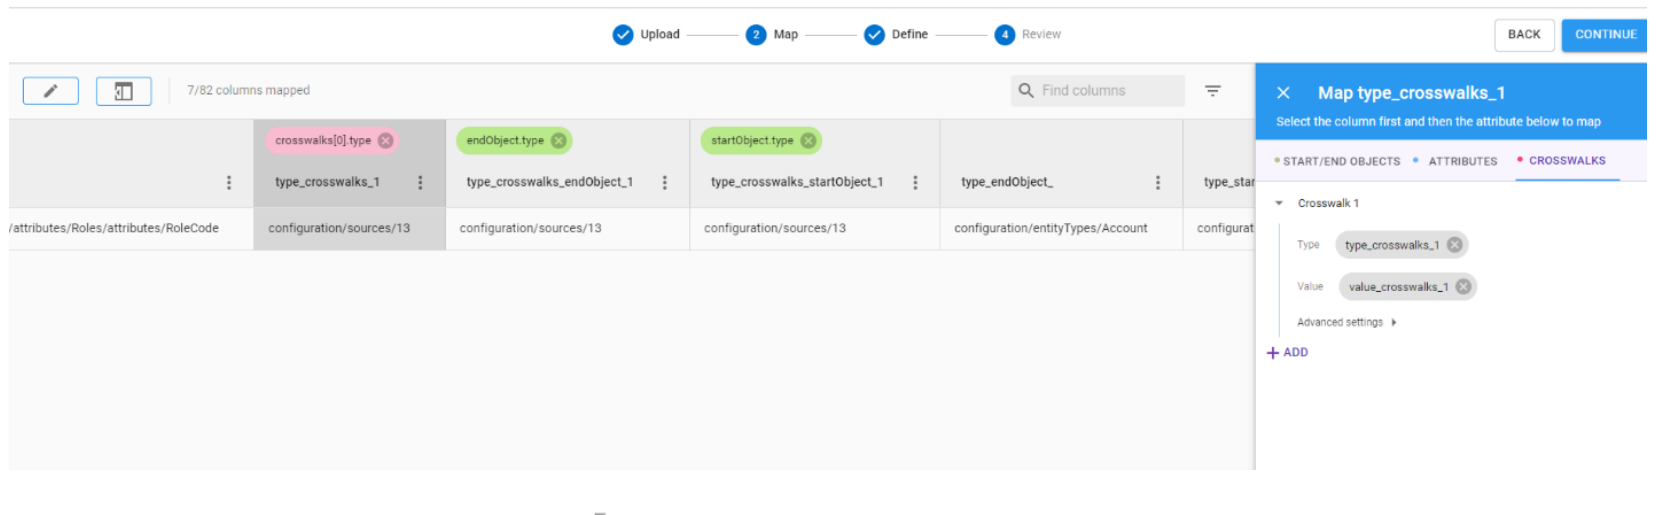Click configuration/sources/13 under type_crosswalks_startObject_1
1668x515 pixels.
pos(775,228)
